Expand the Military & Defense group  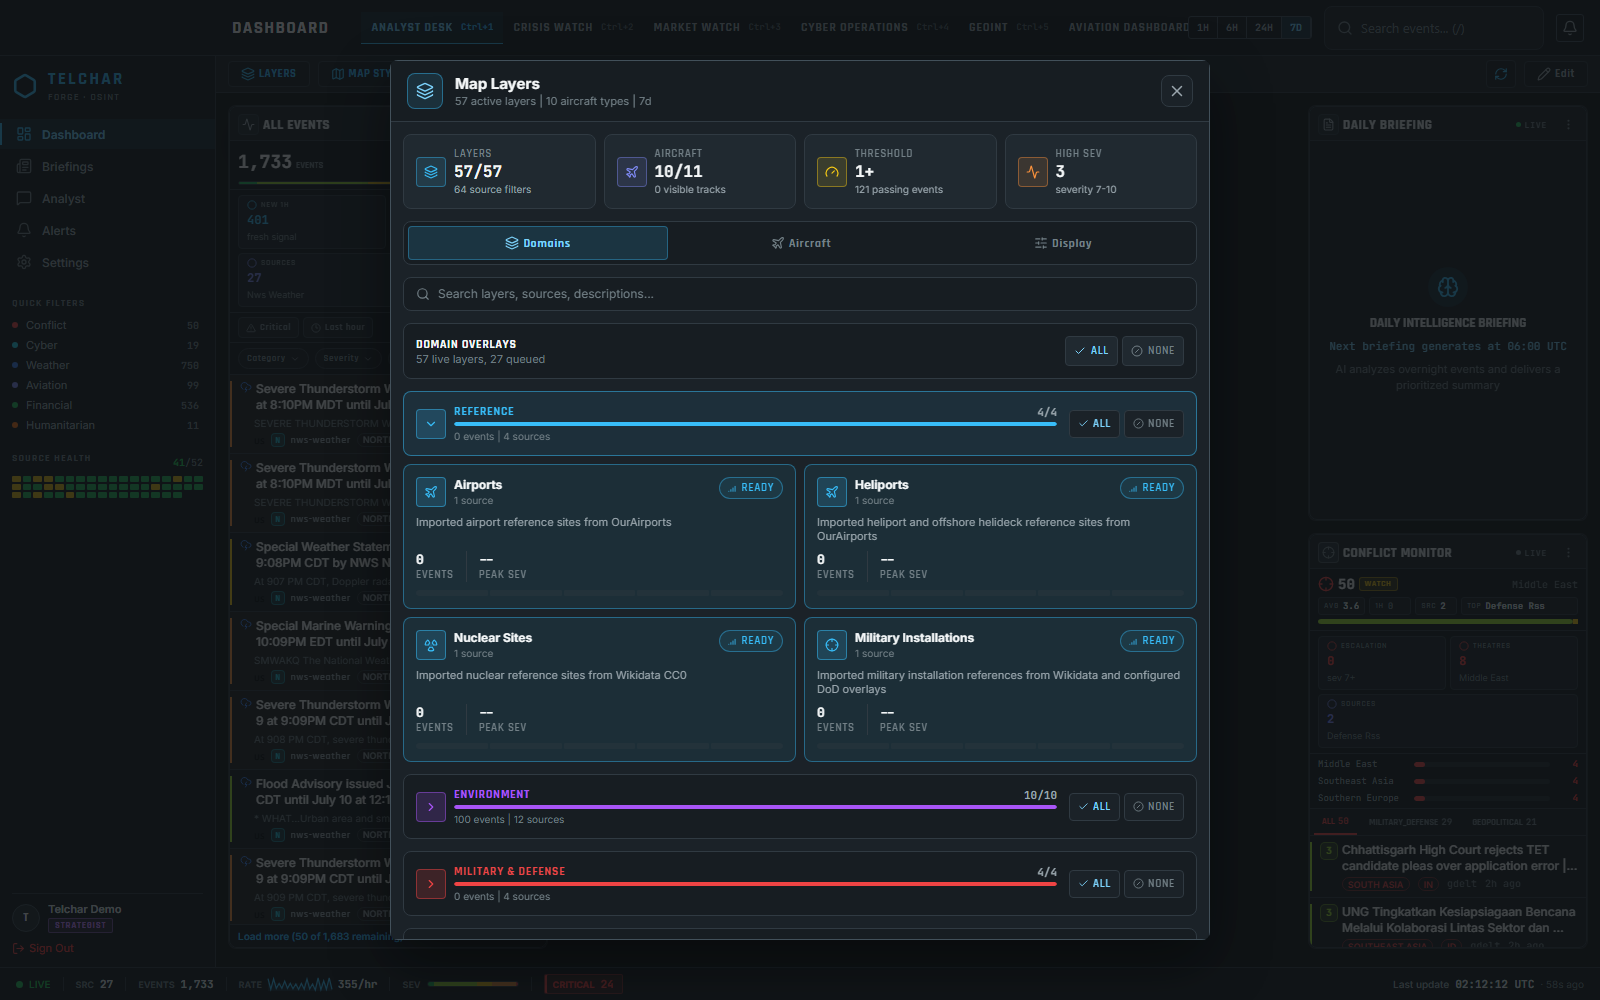(x=431, y=884)
